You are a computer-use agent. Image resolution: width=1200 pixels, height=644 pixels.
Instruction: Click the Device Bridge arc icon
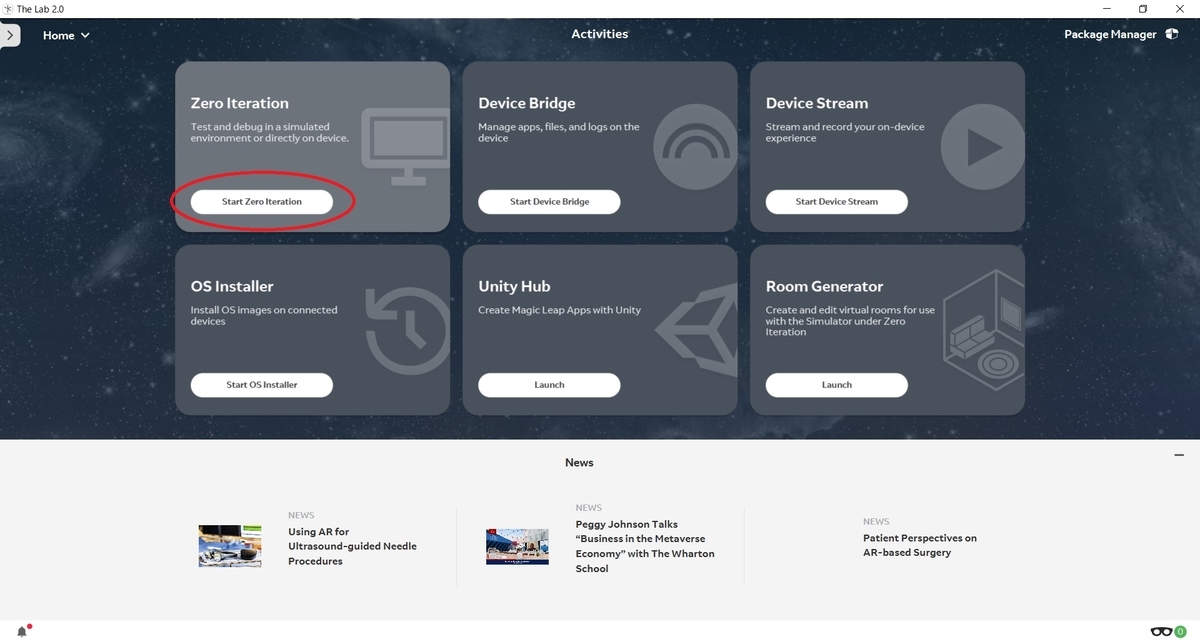[696, 148]
